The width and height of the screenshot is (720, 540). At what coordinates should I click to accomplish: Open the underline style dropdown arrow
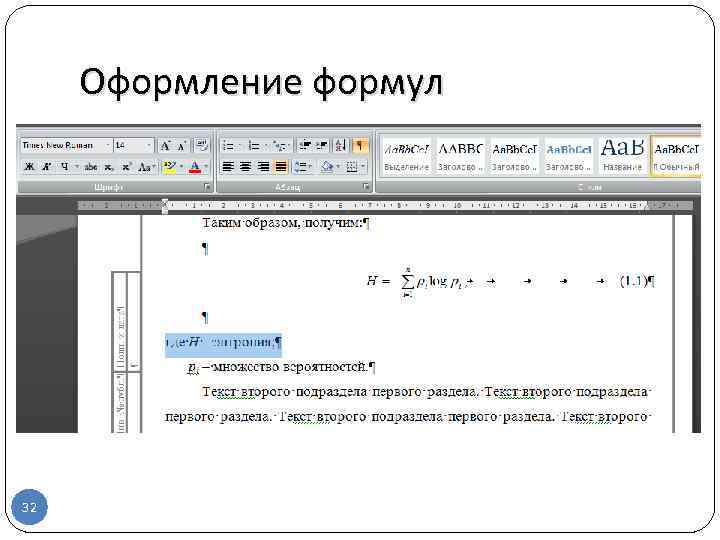tap(77, 167)
